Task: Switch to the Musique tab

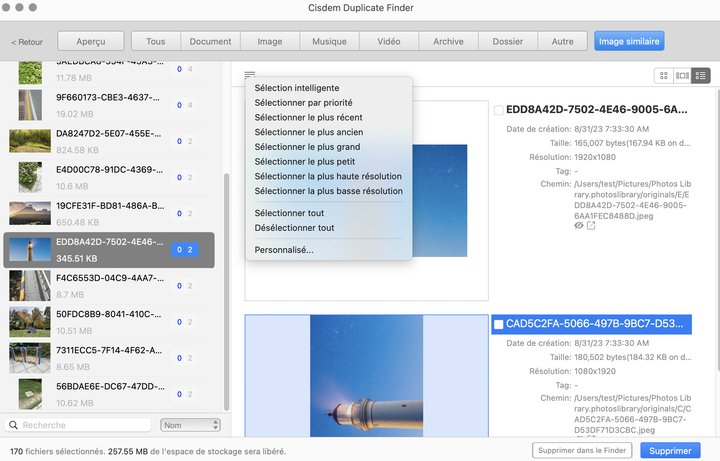Action: (329, 41)
